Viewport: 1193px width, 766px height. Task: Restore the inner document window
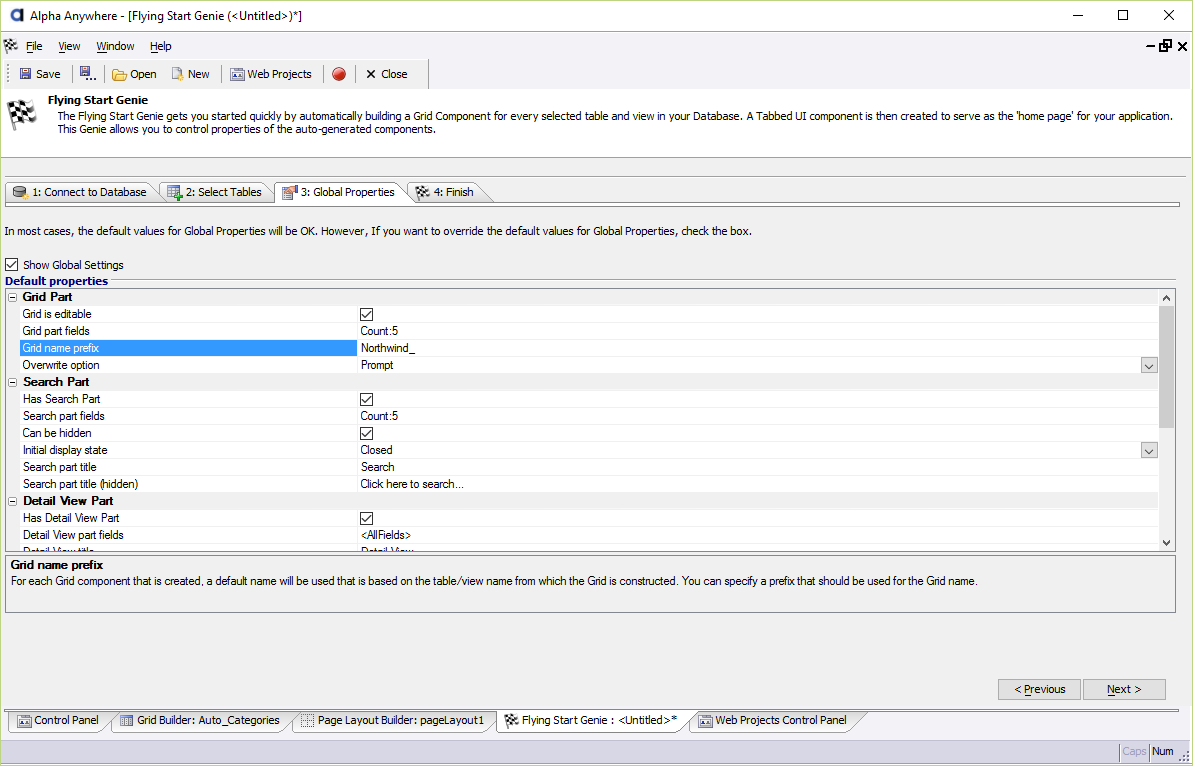(1166, 46)
